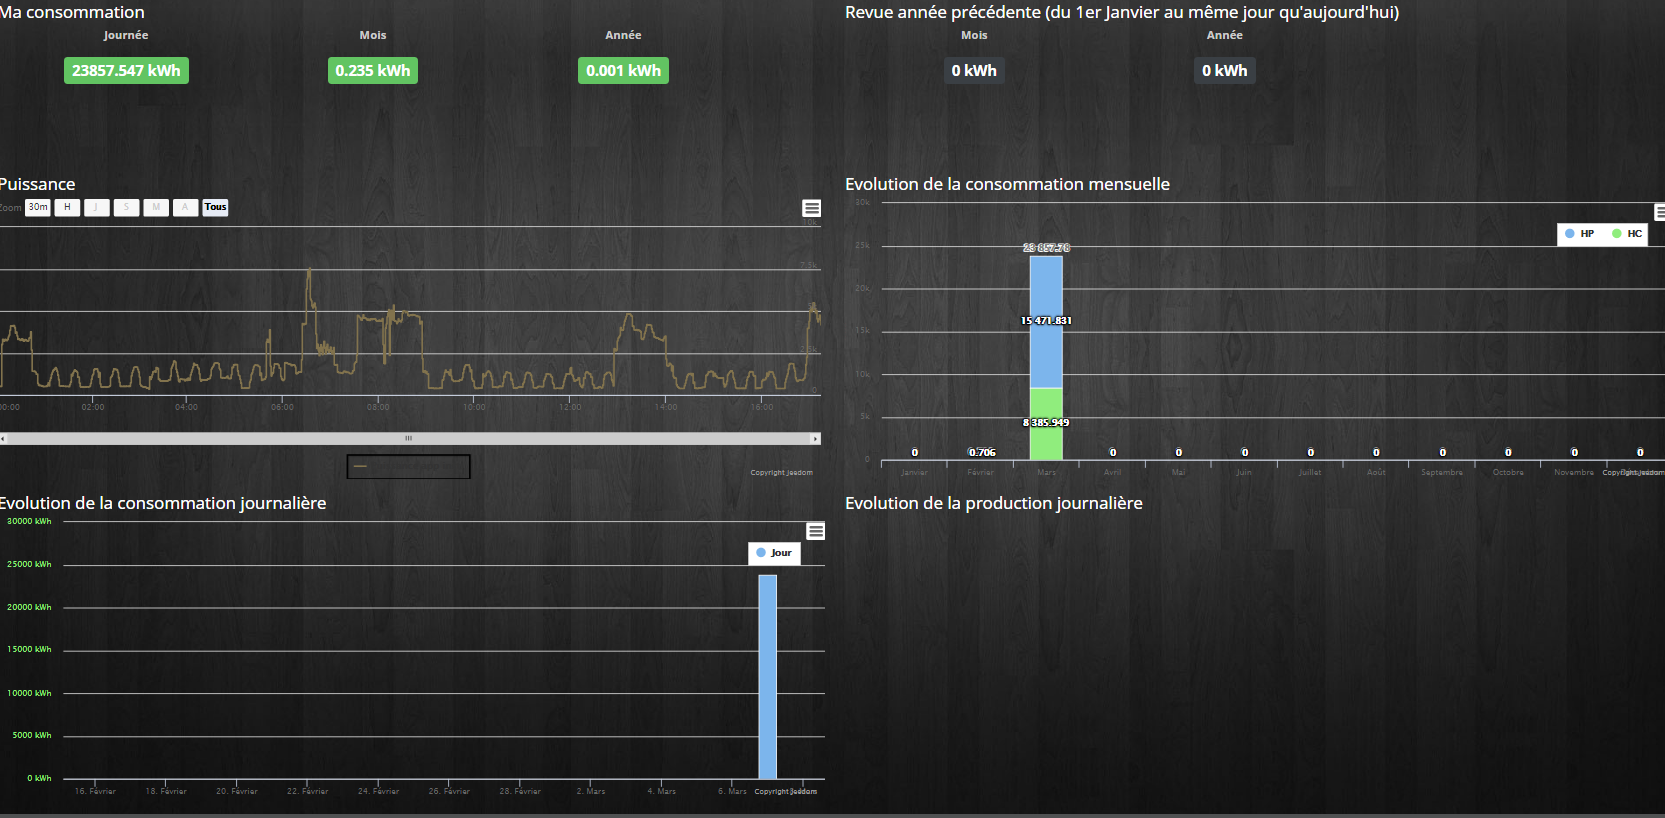Click the 0.706 Février data label
Screen dimensions: 1665x818
coord(982,453)
